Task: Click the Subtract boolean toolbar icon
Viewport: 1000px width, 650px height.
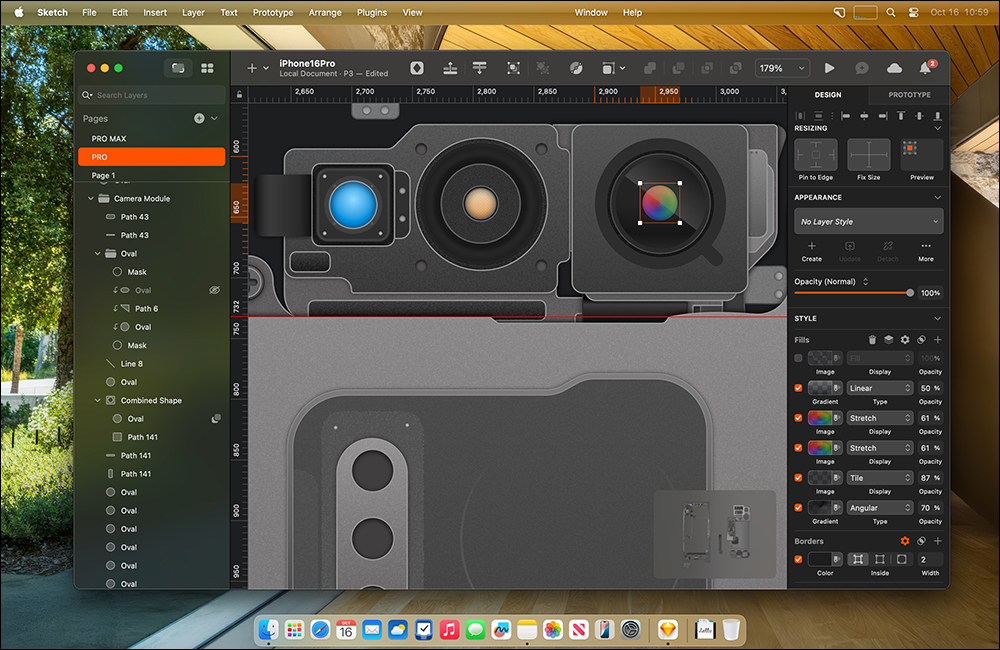Action: [679, 68]
